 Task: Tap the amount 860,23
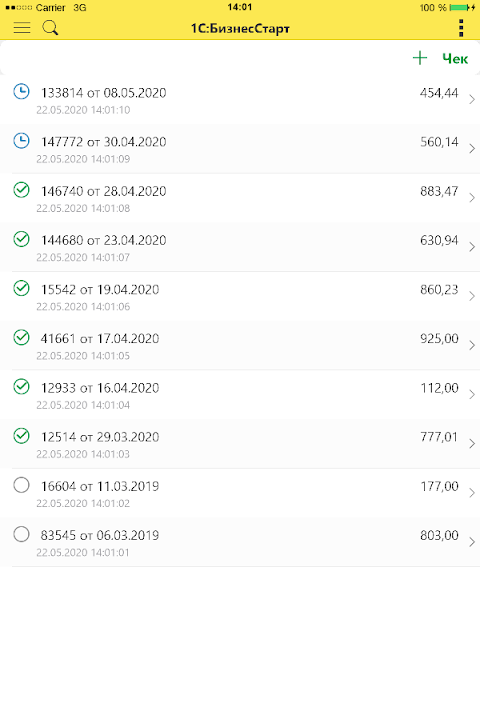point(439,290)
